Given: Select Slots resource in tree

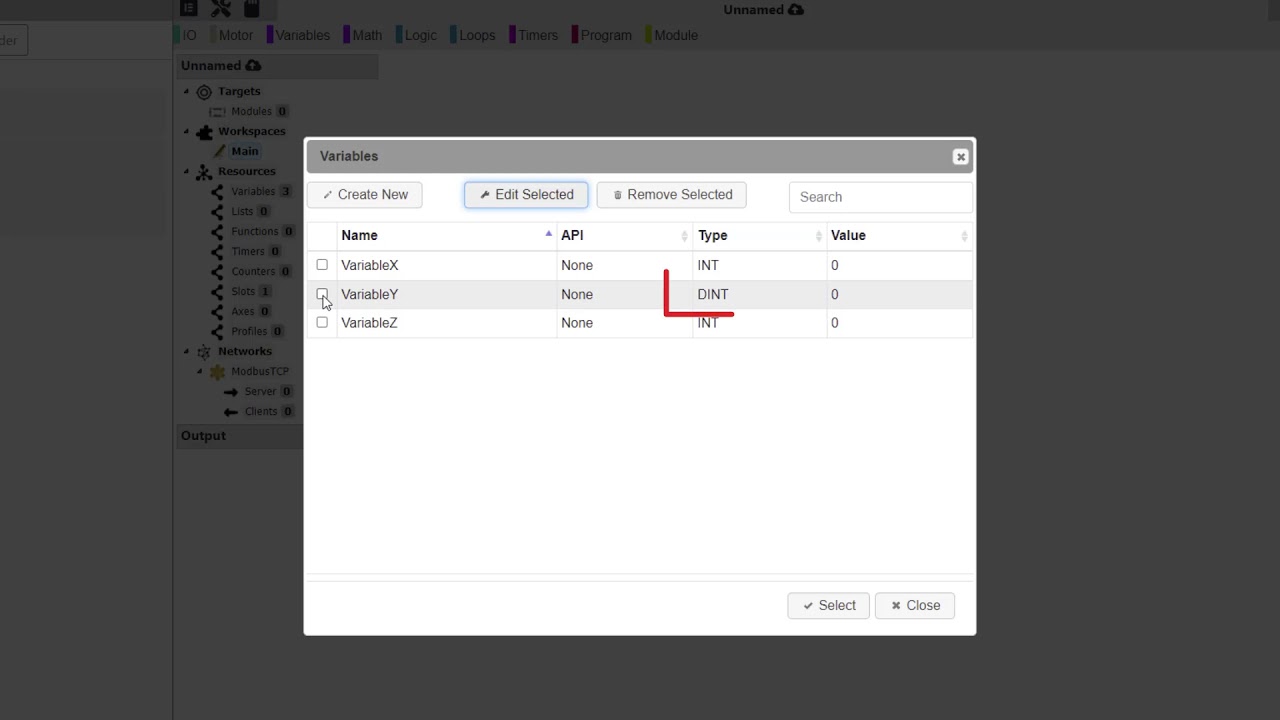Looking at the screenshot, I should point(243,292).
